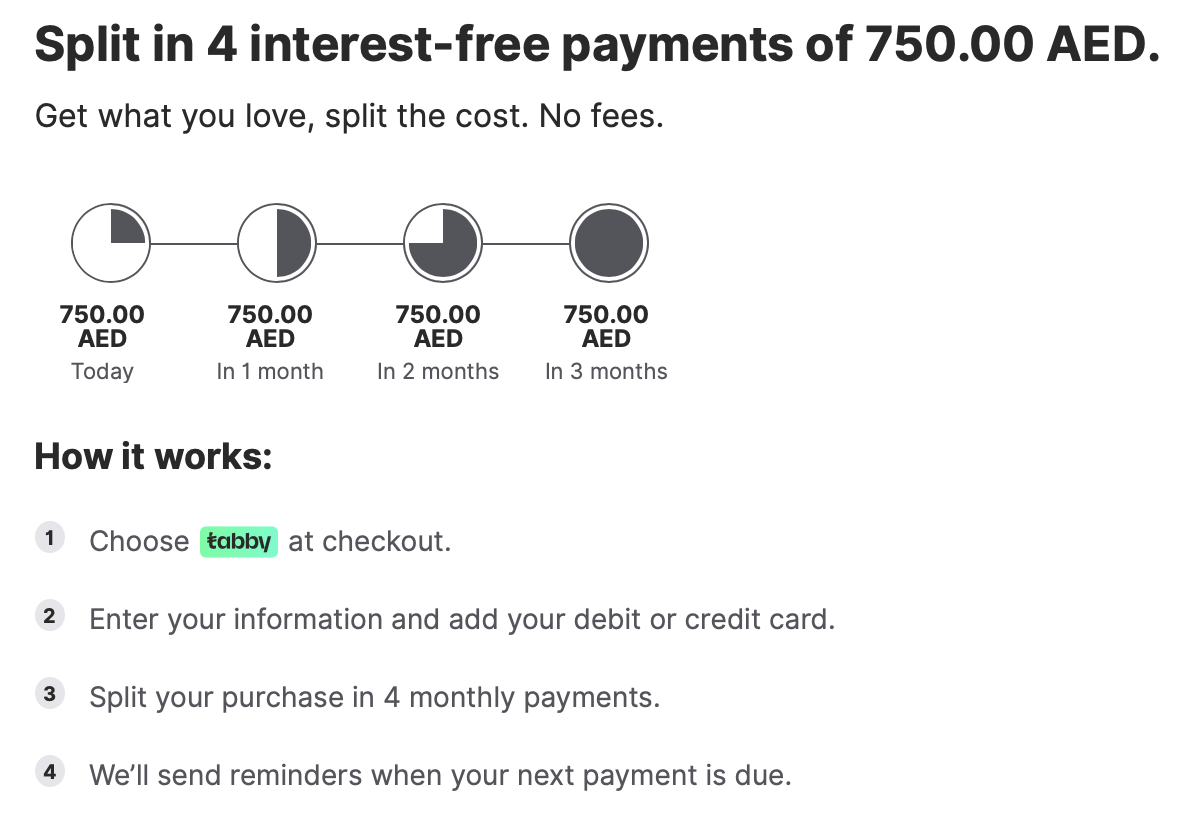Click the green tabby logo badge
The image size is (1198, 834).
click(x=238, y=541)
